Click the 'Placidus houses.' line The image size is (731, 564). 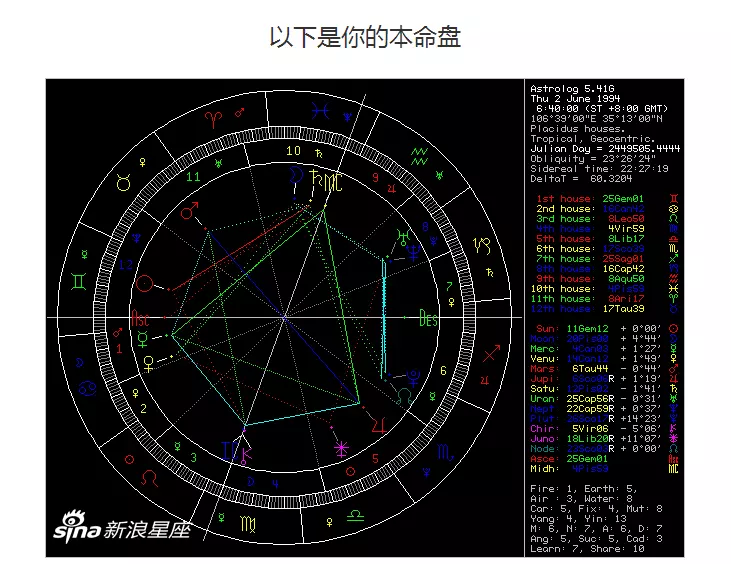click(x=577, y=129)
